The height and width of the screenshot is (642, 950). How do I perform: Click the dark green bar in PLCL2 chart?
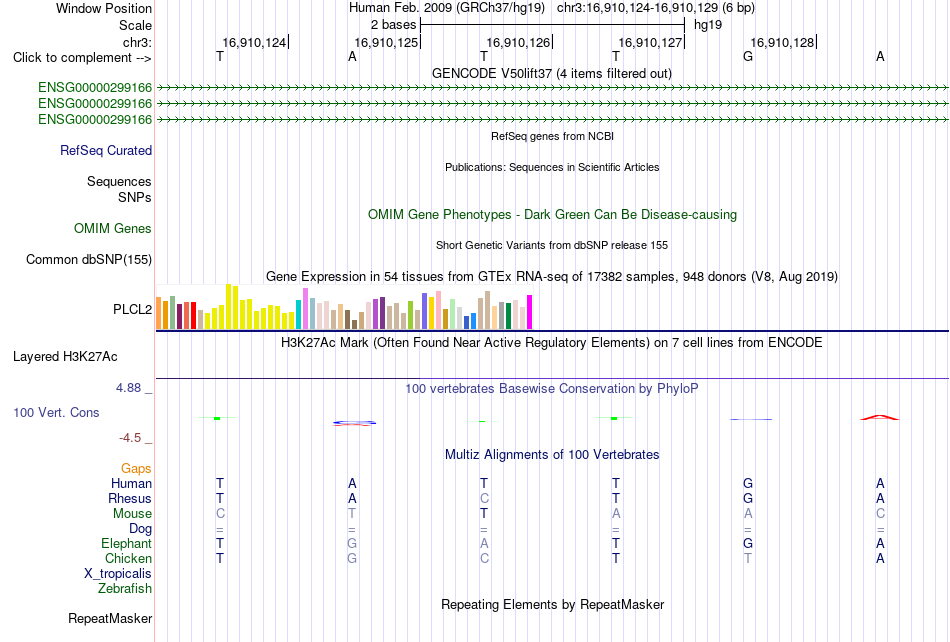(508, 316)
